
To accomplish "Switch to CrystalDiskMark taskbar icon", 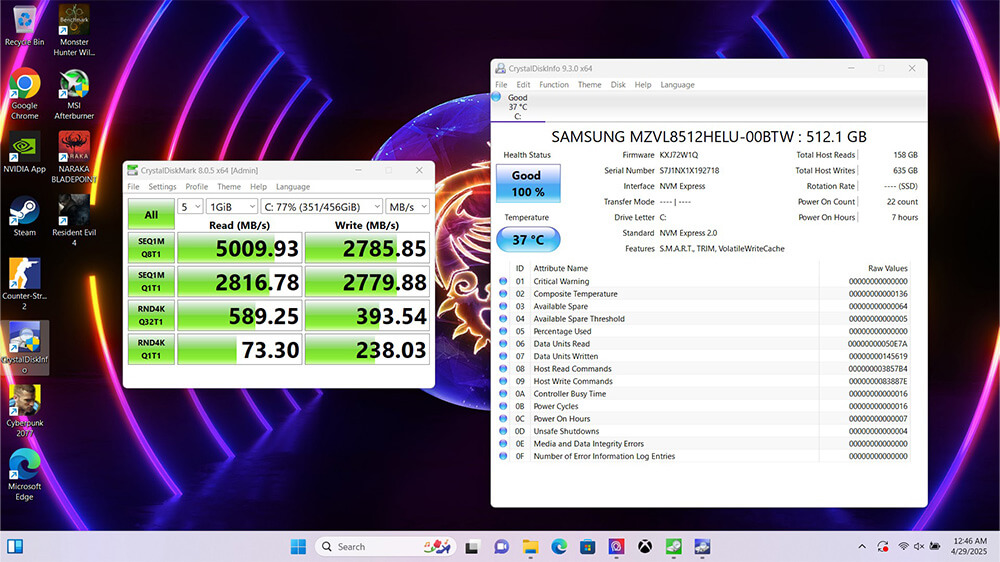I will [x=673, y=547].
